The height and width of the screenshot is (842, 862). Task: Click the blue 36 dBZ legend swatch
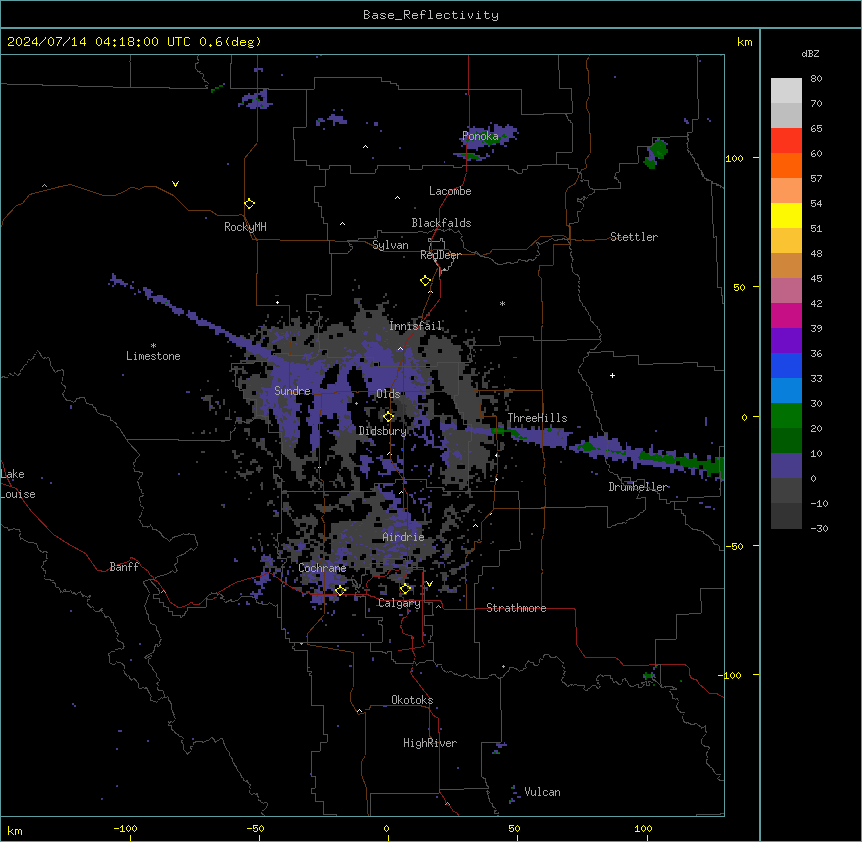786,365
